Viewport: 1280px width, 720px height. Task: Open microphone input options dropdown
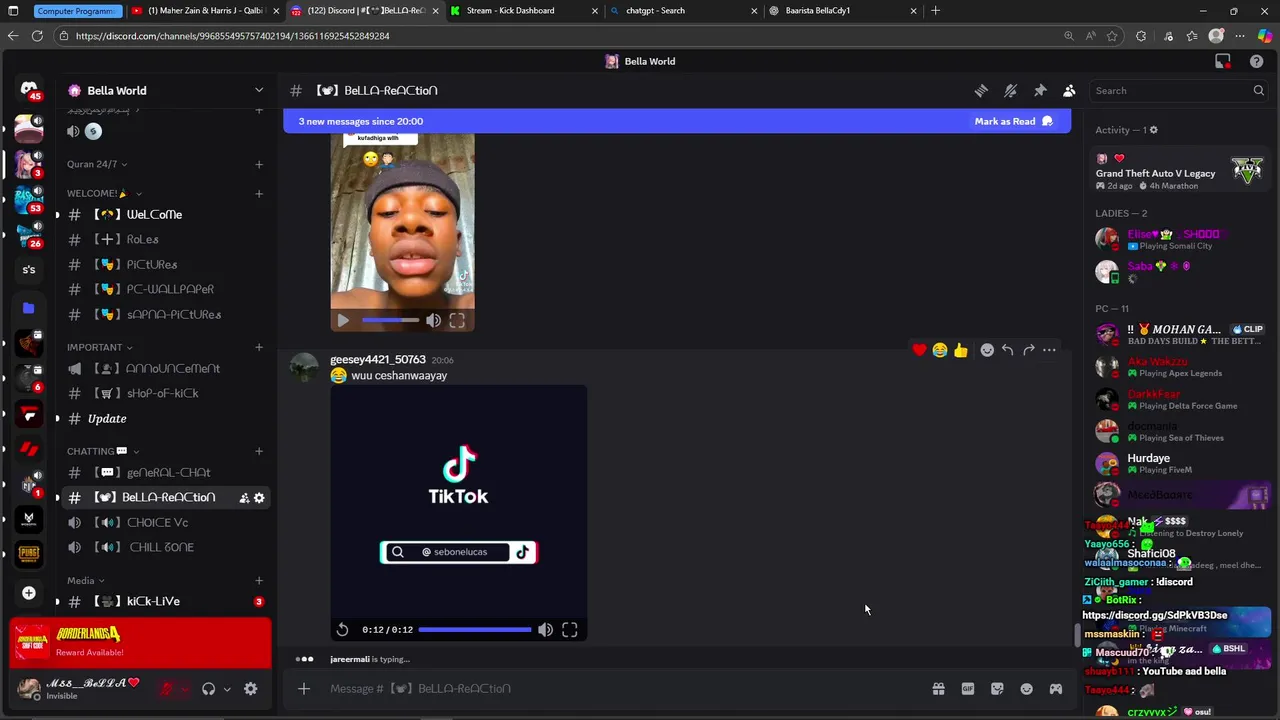(186, 689)
